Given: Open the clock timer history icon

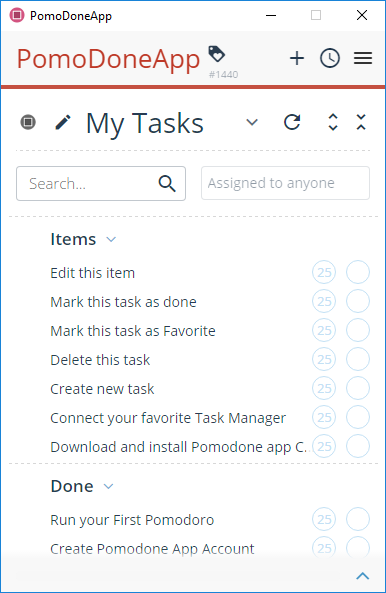Looking at the screenshot, I should click(x=330, y=58).
